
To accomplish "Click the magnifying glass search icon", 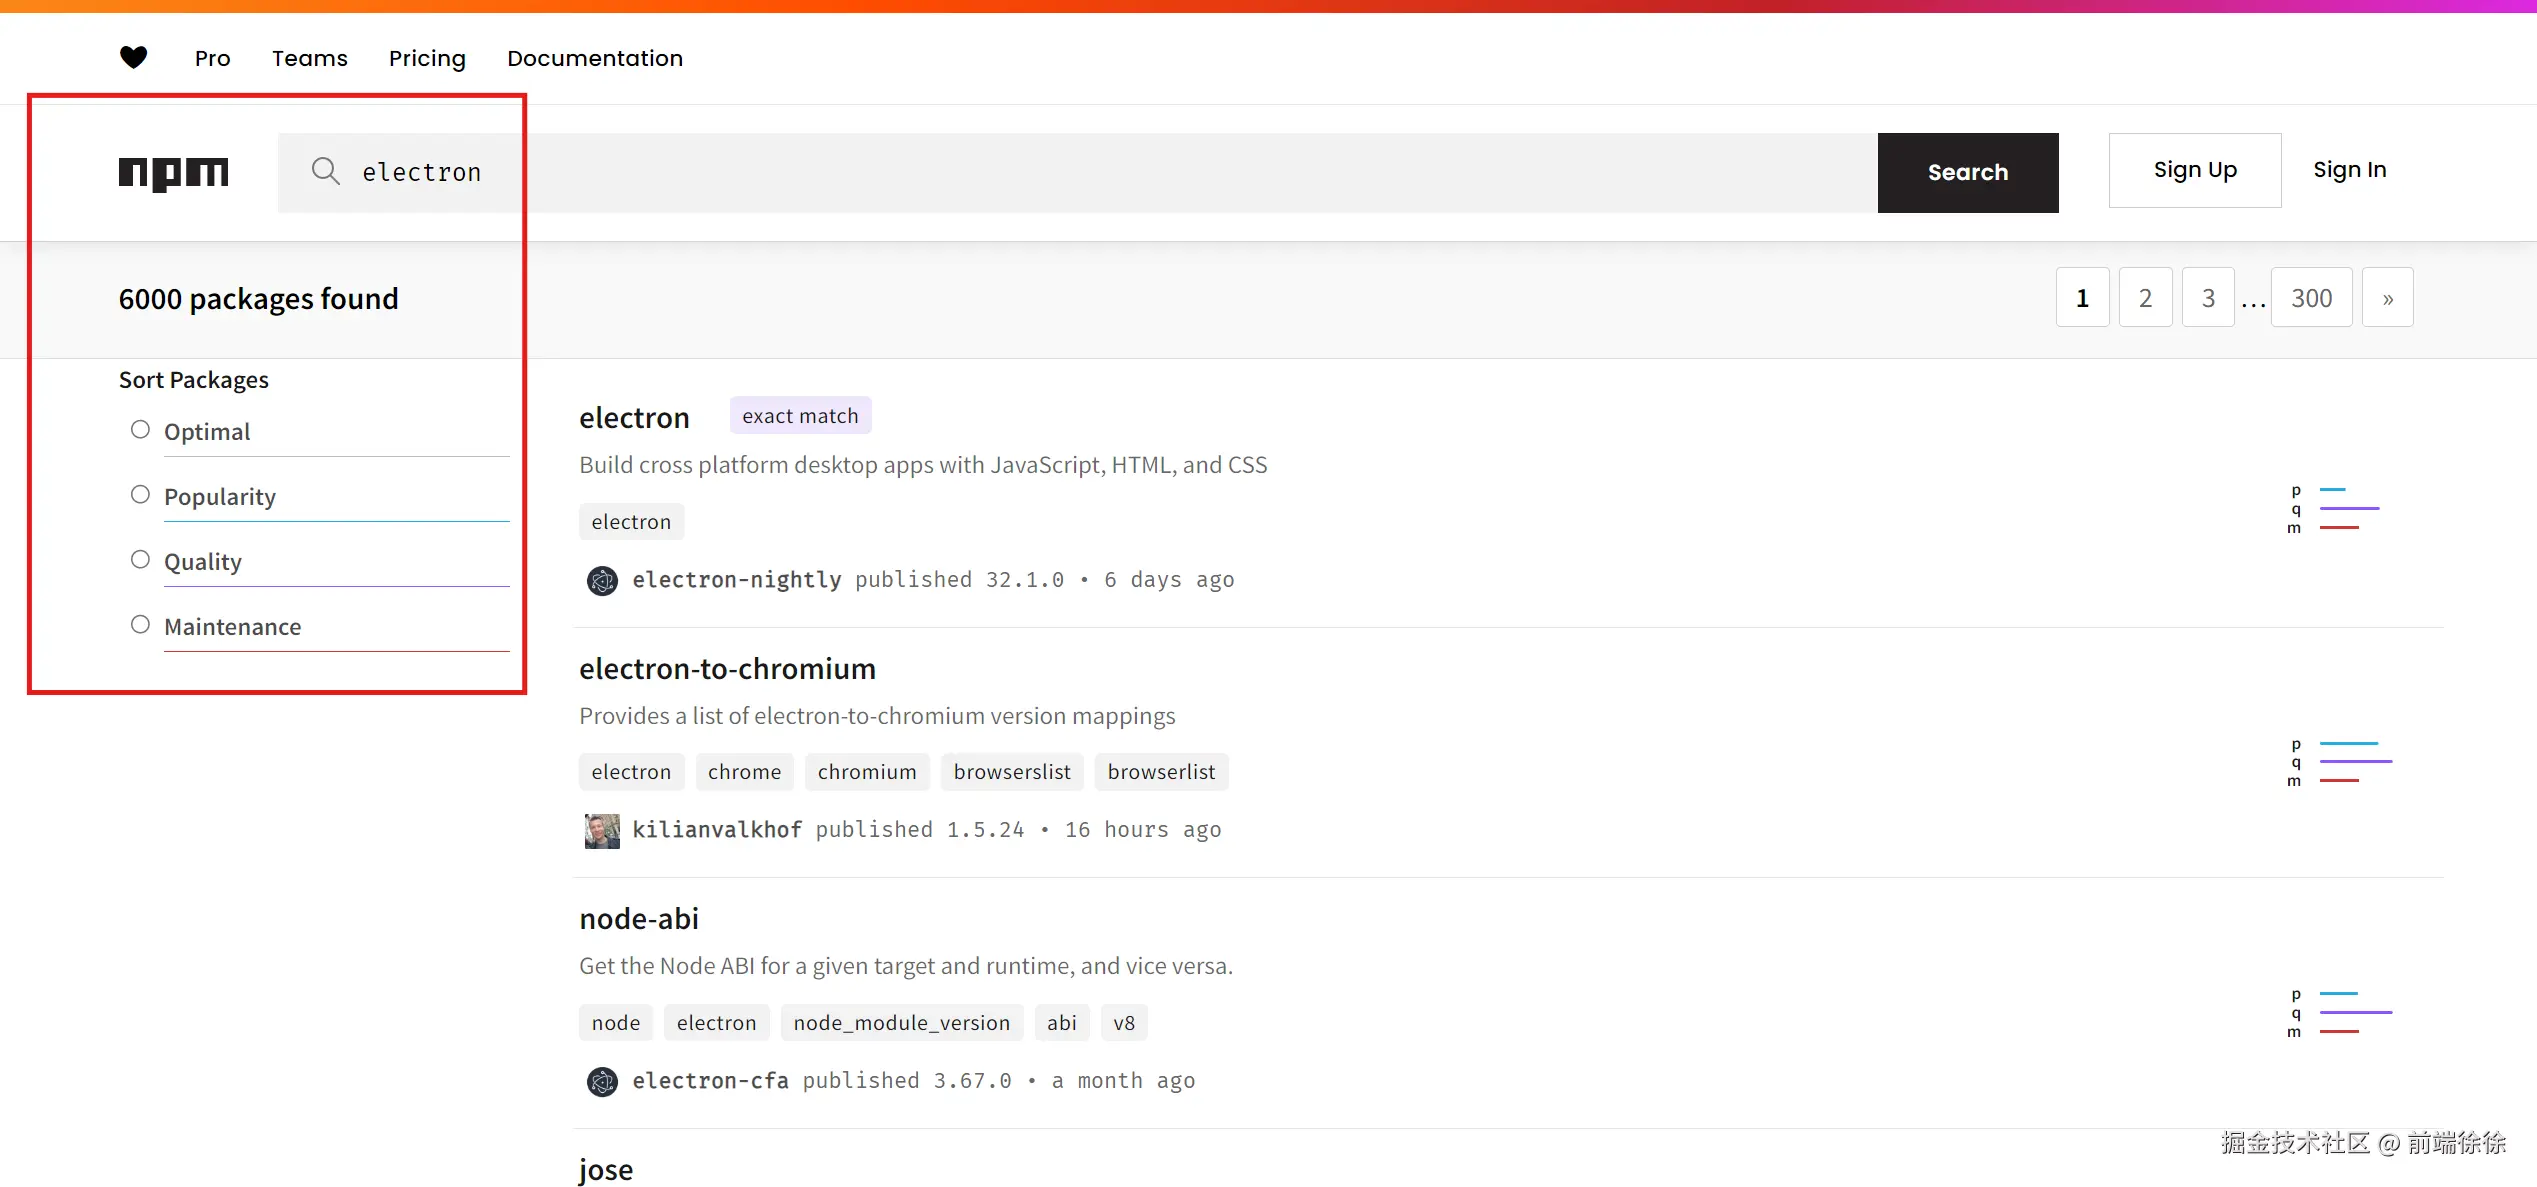I will (x=325, y=171).
